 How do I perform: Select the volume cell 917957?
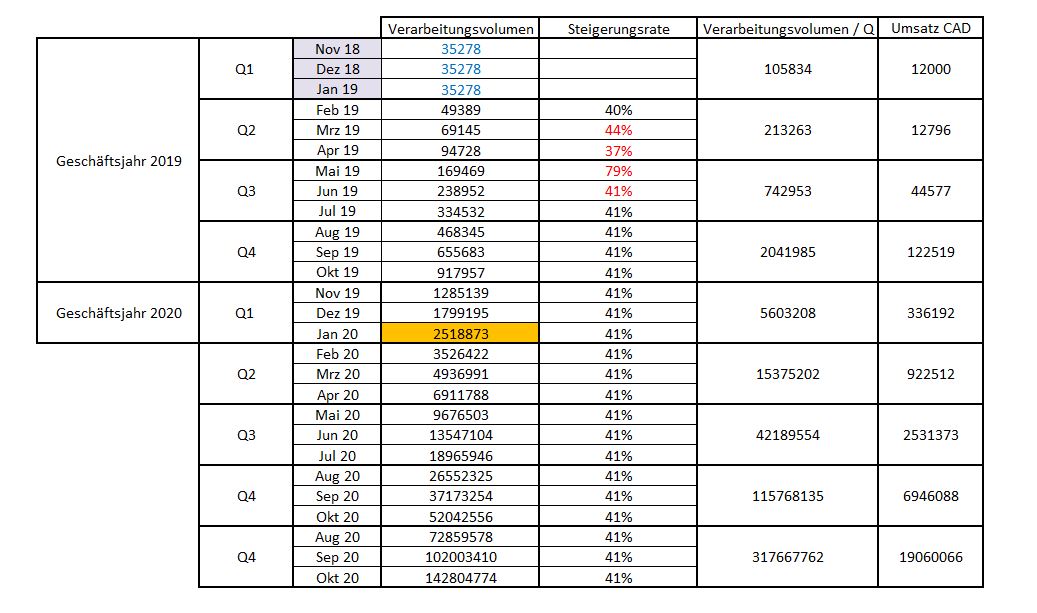[461, 273]
